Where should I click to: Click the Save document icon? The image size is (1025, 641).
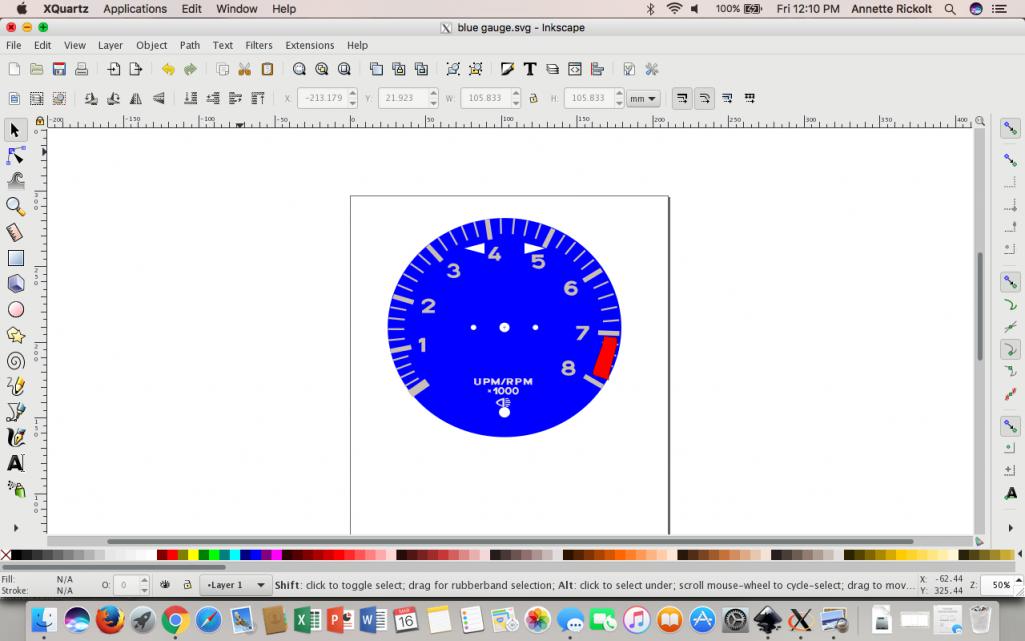point(59,69)
